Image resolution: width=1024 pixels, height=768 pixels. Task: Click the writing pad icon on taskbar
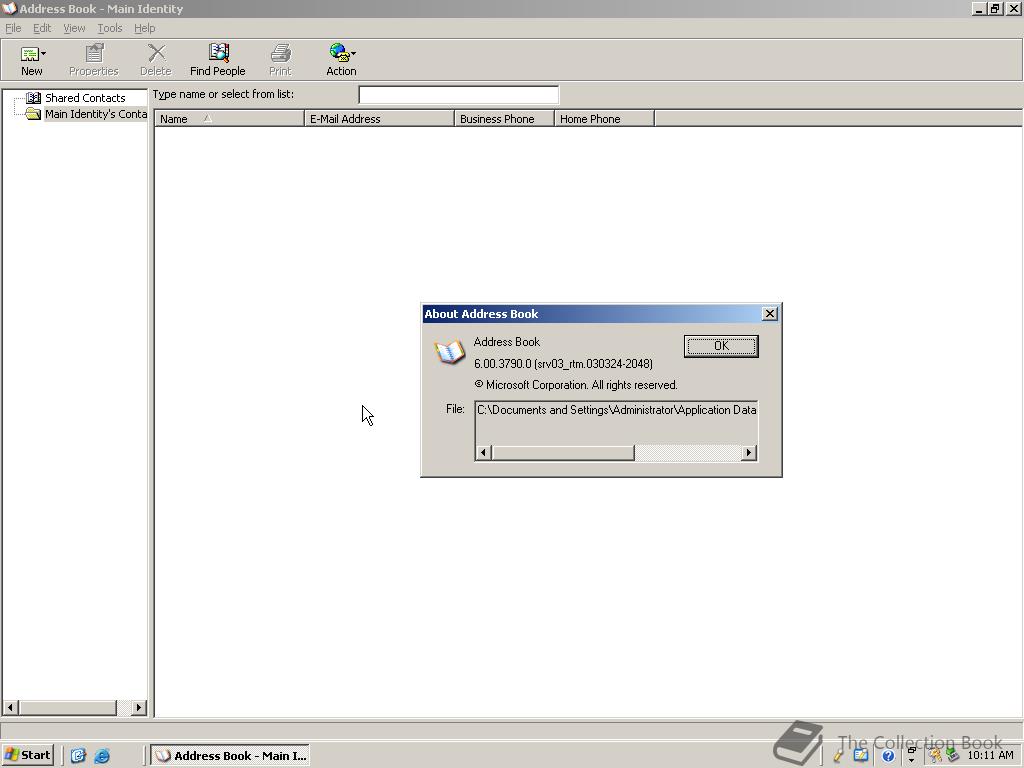(861, 756)
